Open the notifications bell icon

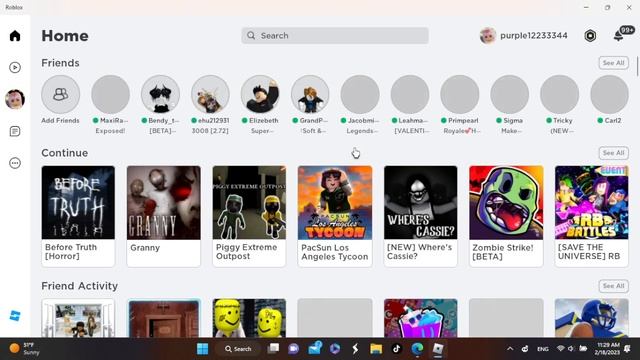click(x=619, y=36)
